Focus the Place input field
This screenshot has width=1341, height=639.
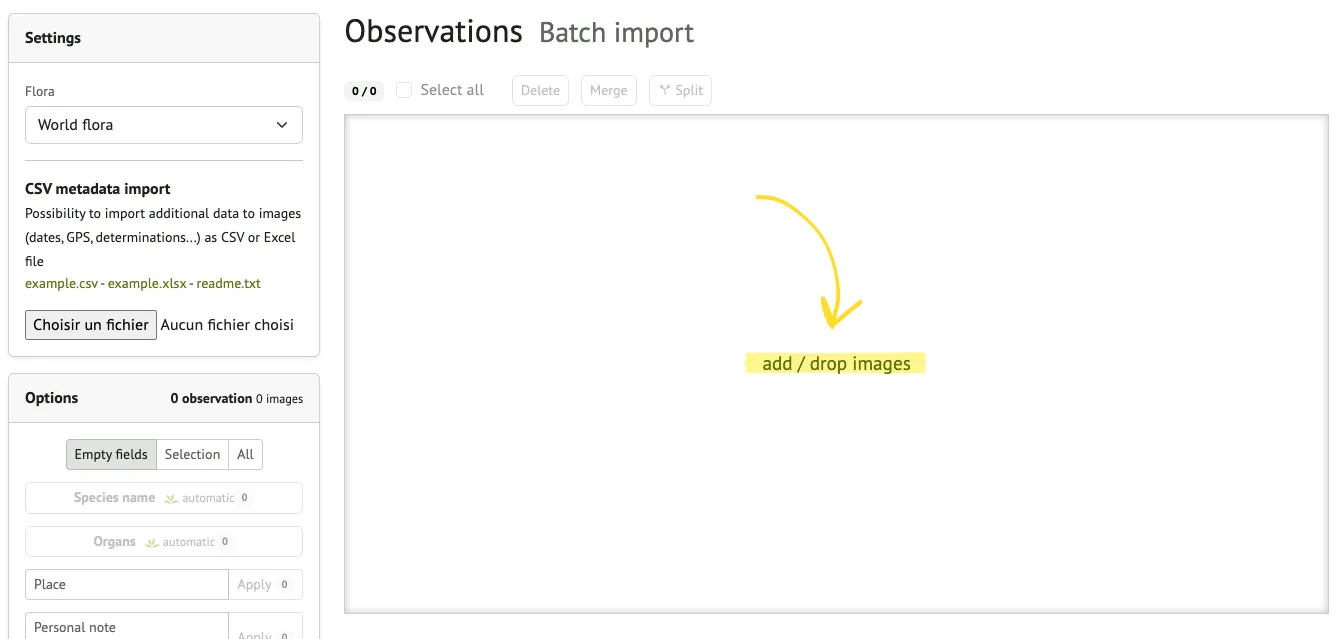(x=127, y=585)
